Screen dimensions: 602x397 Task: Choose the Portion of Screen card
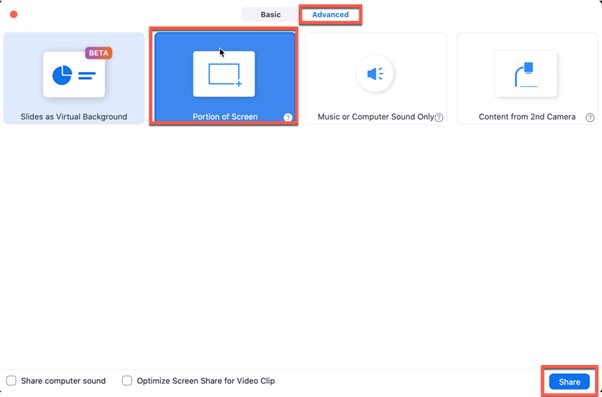[225, 78]
